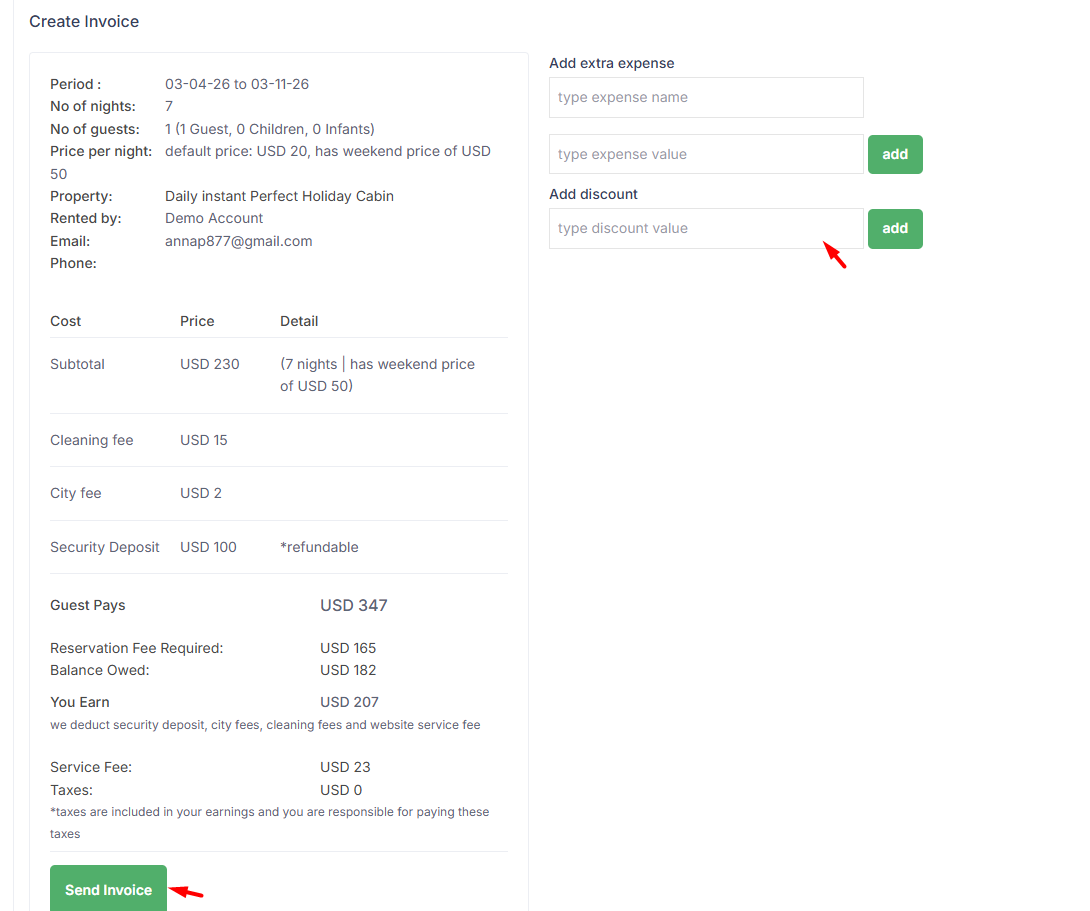Image resolution: width=1090 pixels, height=911 pixels.
Task: Click the Subtotal price USD 230
Action: coord(209,364)
